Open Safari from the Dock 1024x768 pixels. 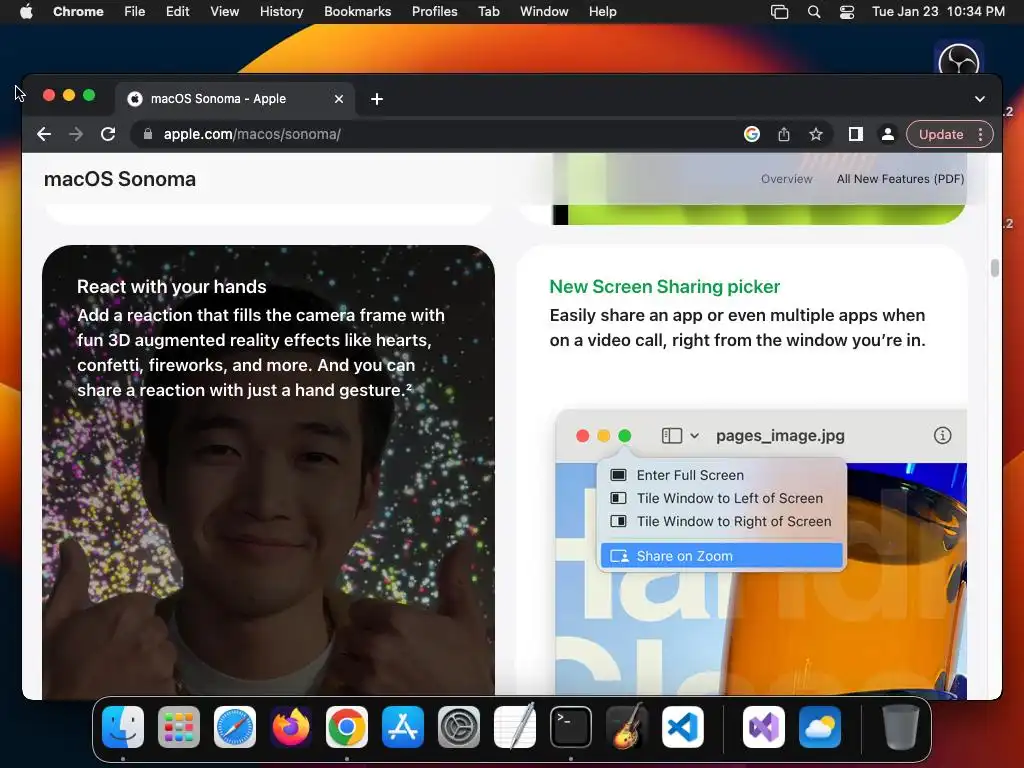[x=235, y=727]
